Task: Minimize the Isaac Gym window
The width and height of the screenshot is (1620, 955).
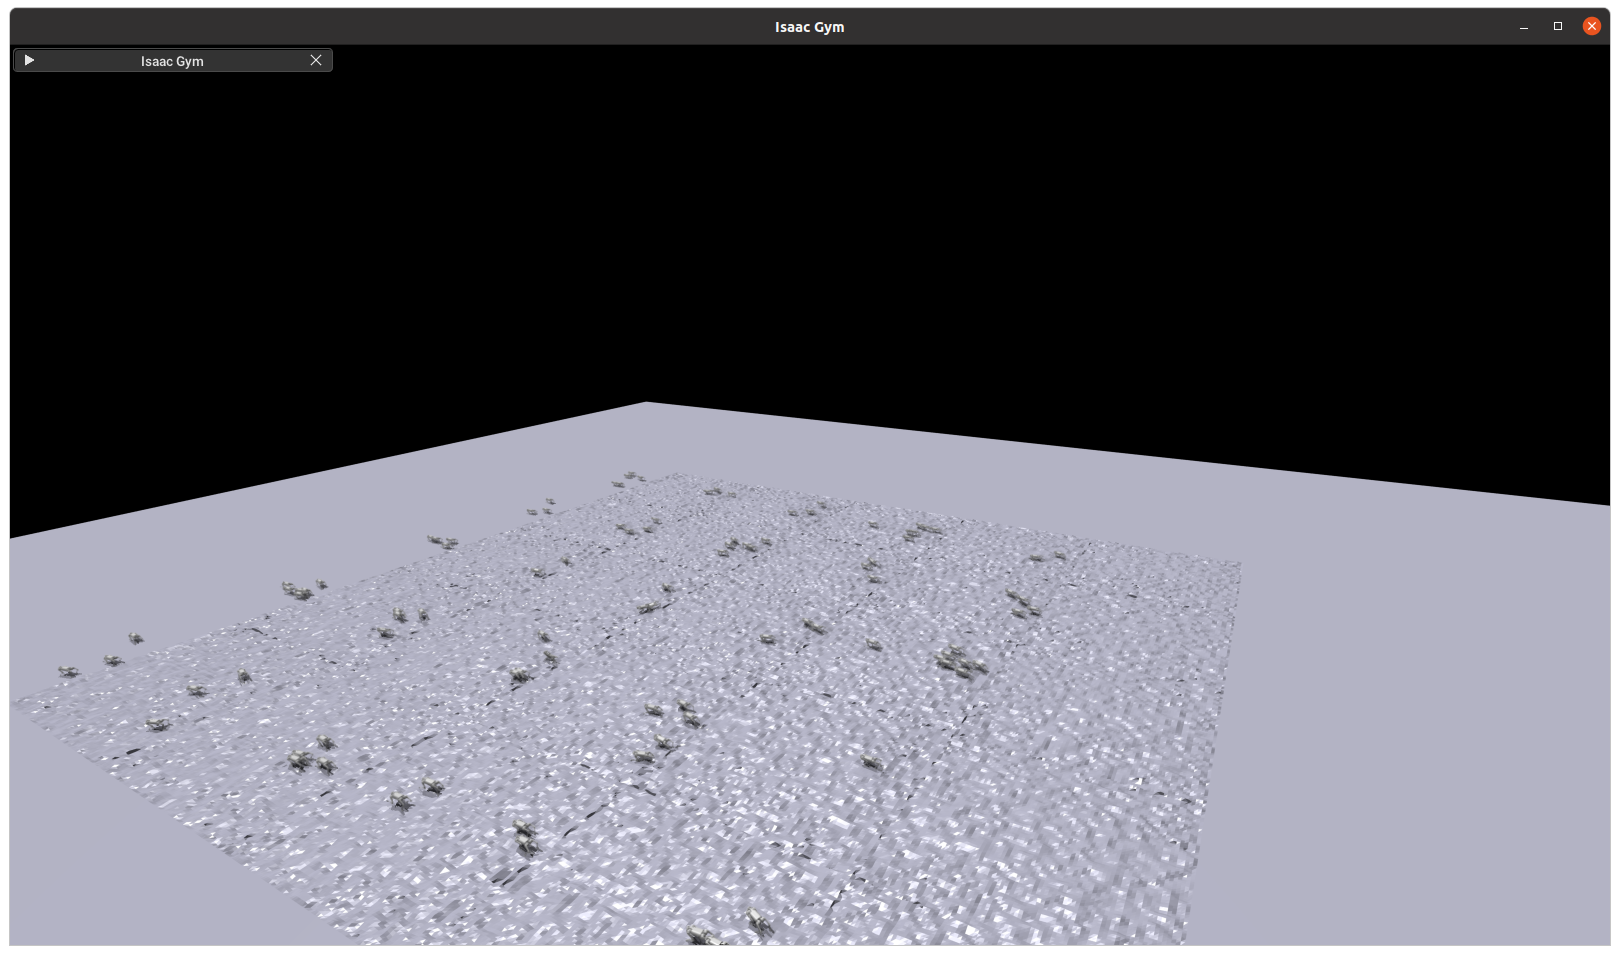Action: [1524, 26]
